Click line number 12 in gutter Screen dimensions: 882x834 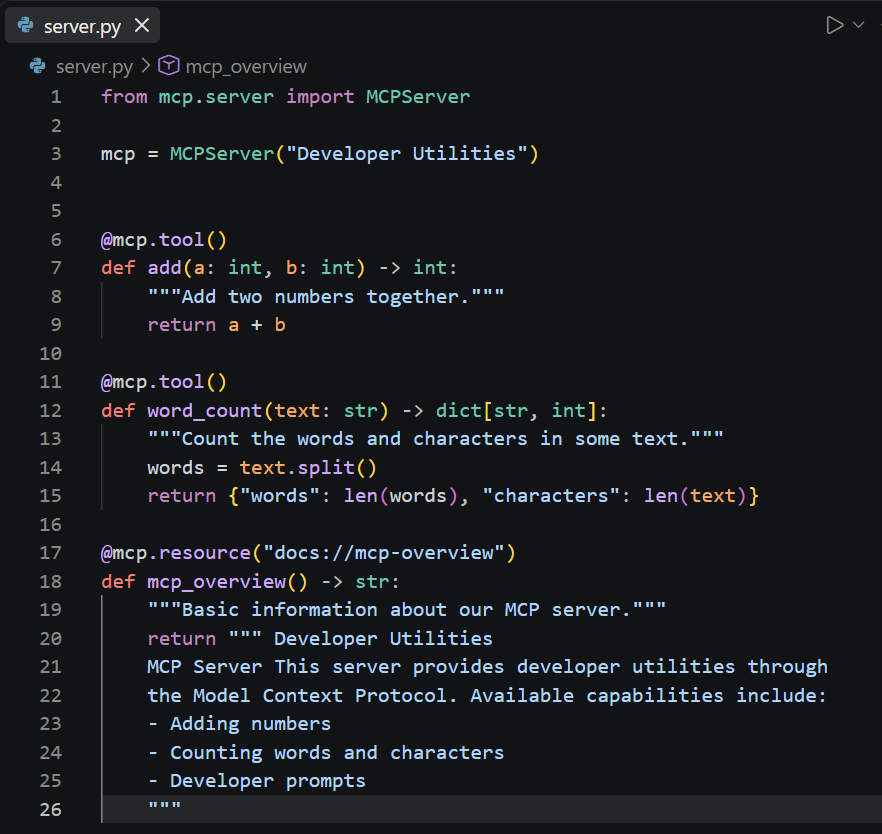(x=51, y=411)
